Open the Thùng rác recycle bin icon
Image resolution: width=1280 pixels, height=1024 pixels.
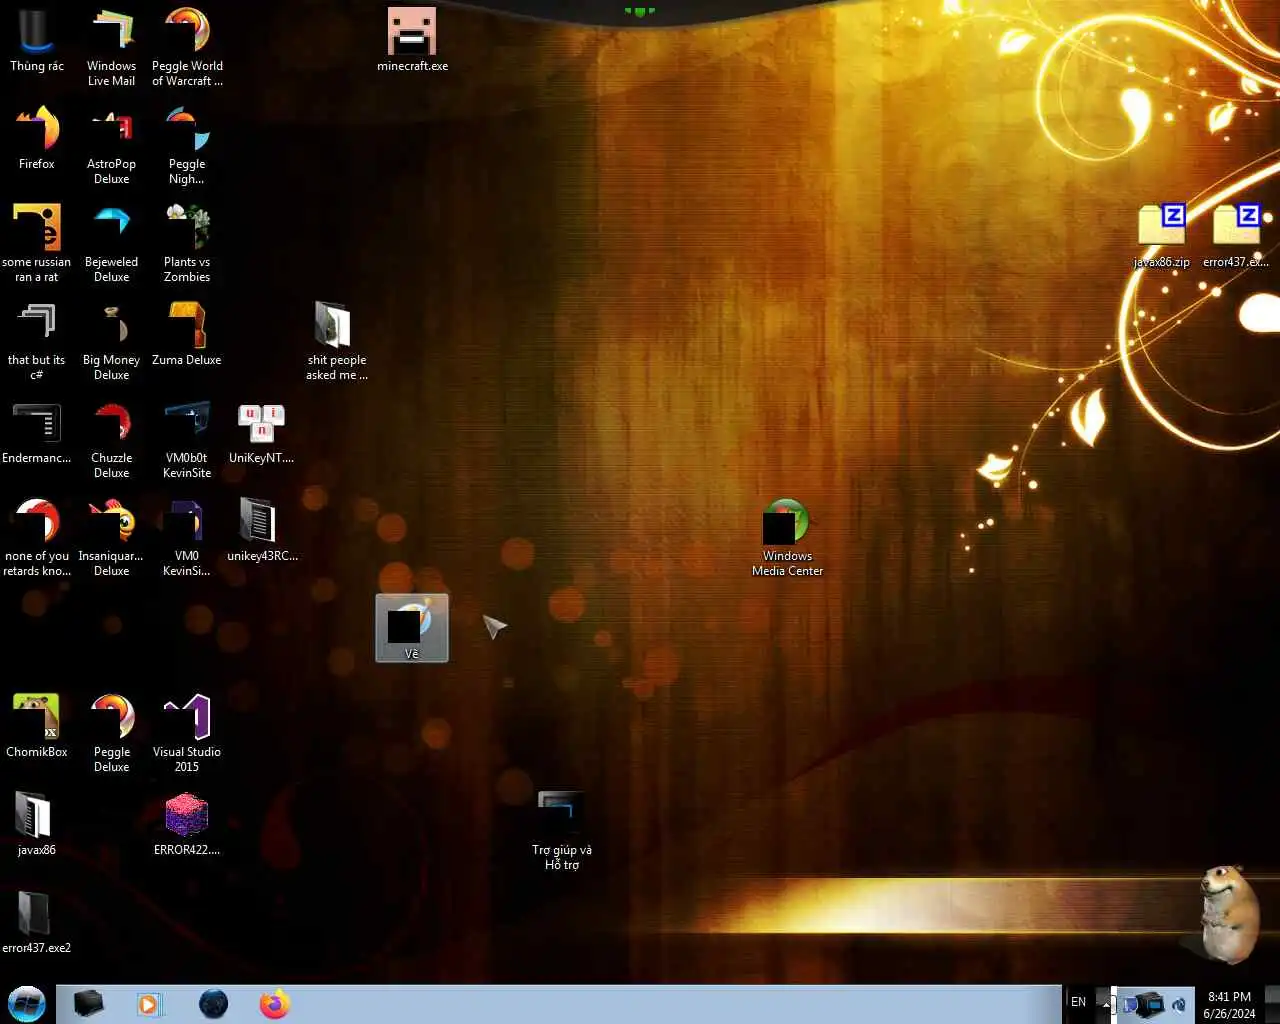click(37, 41)
